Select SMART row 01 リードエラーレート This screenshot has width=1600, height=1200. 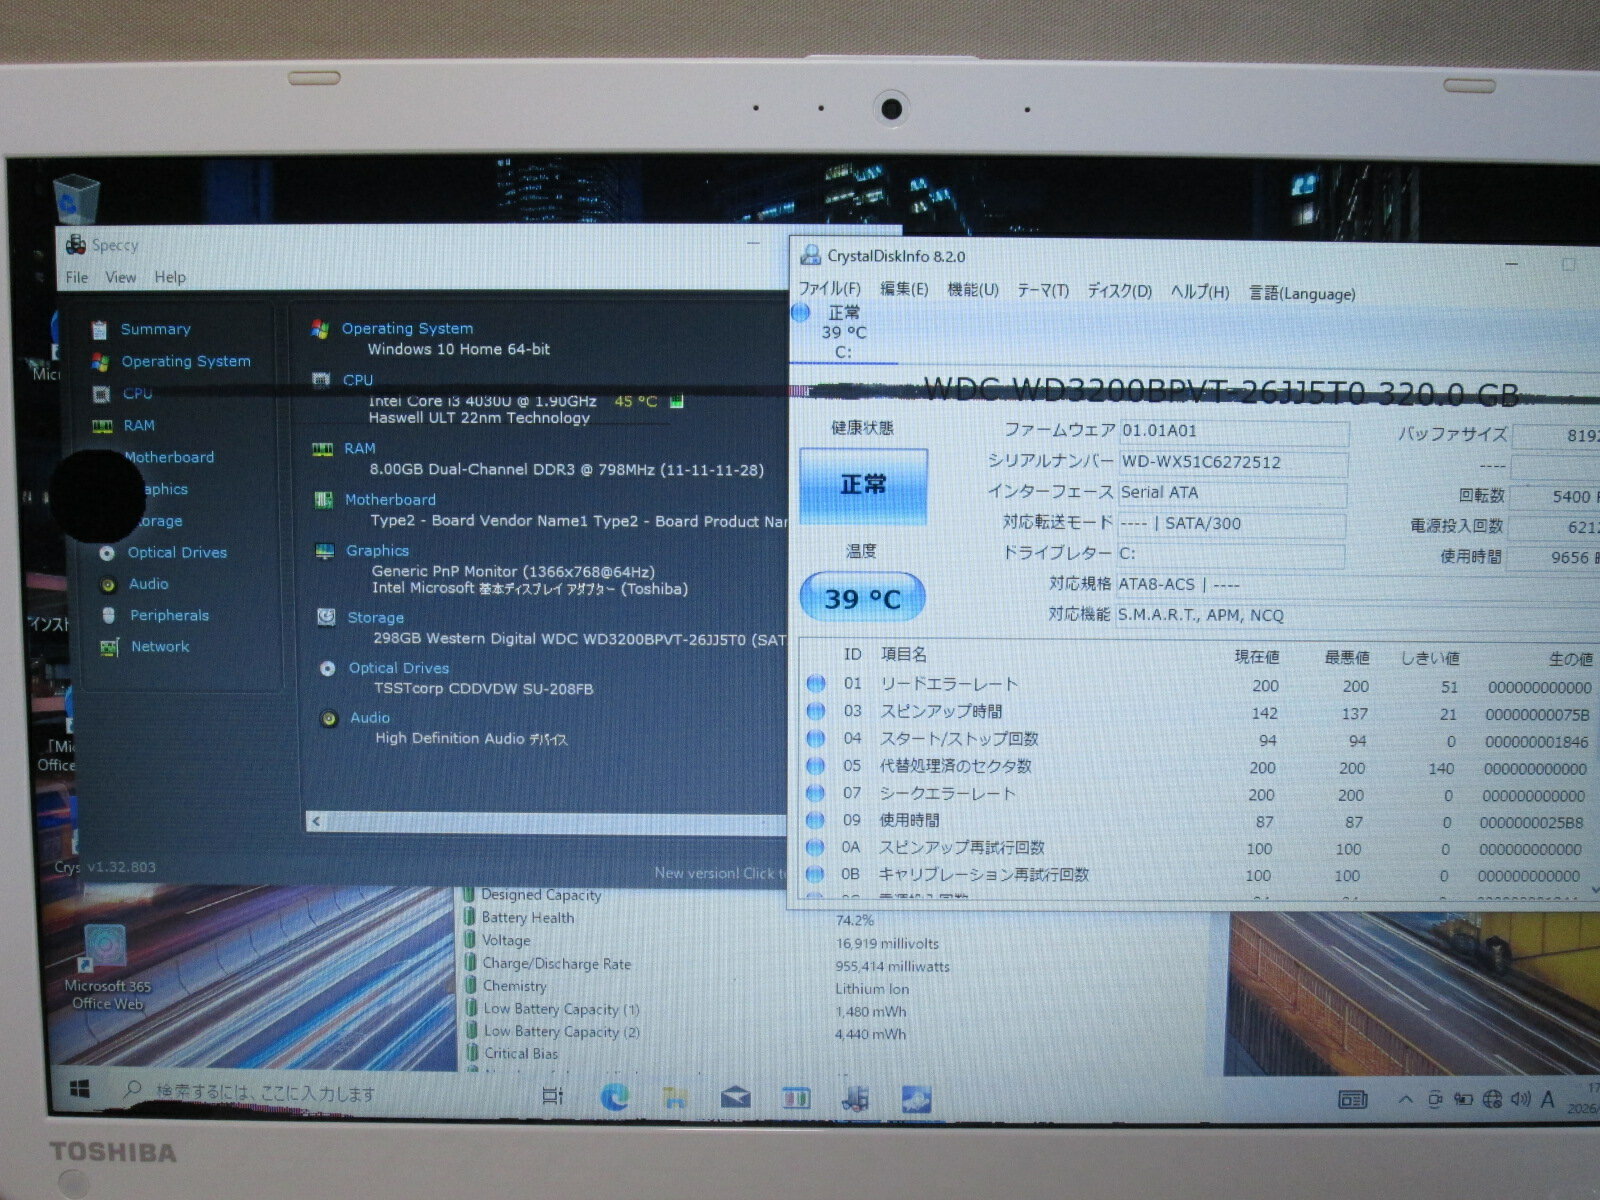click(x=1200, y=685)
